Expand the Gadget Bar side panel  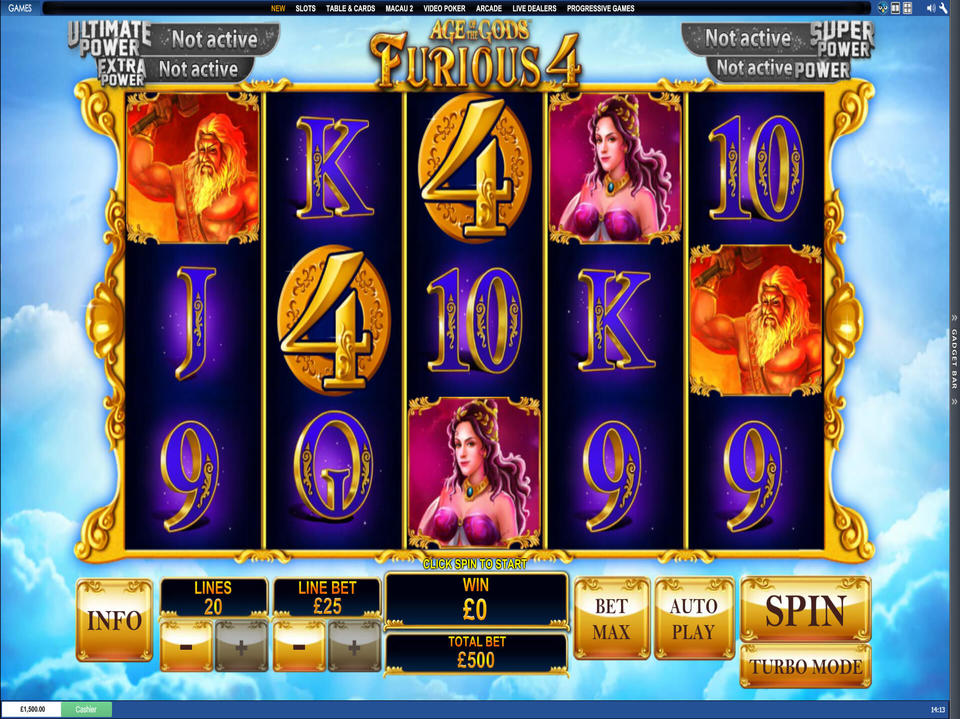point(954,359)
